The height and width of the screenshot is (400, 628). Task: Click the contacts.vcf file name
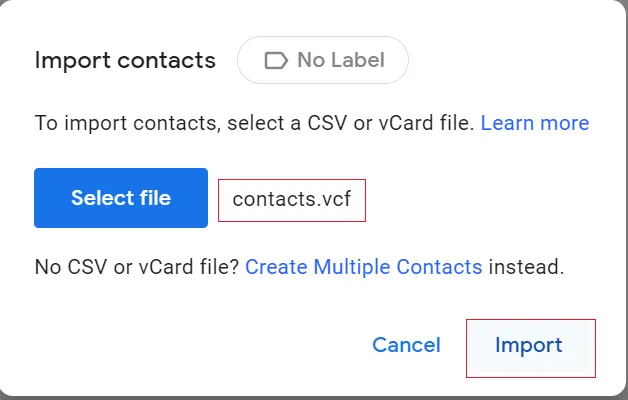coord(291,199)
